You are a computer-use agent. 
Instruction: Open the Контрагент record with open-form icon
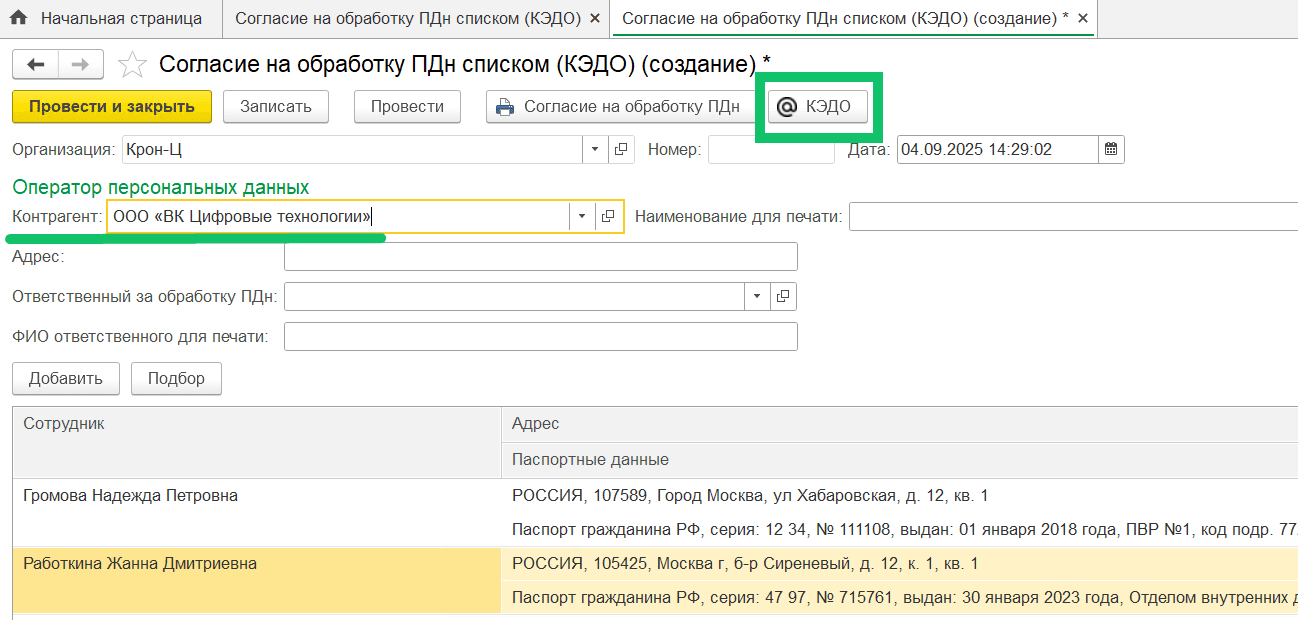(x=608, y=216)
